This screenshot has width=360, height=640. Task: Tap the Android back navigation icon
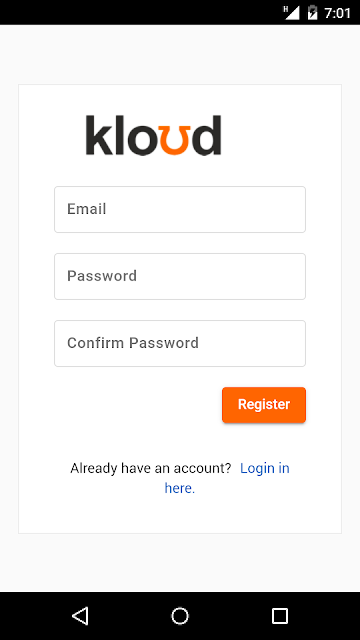[80, 616]
